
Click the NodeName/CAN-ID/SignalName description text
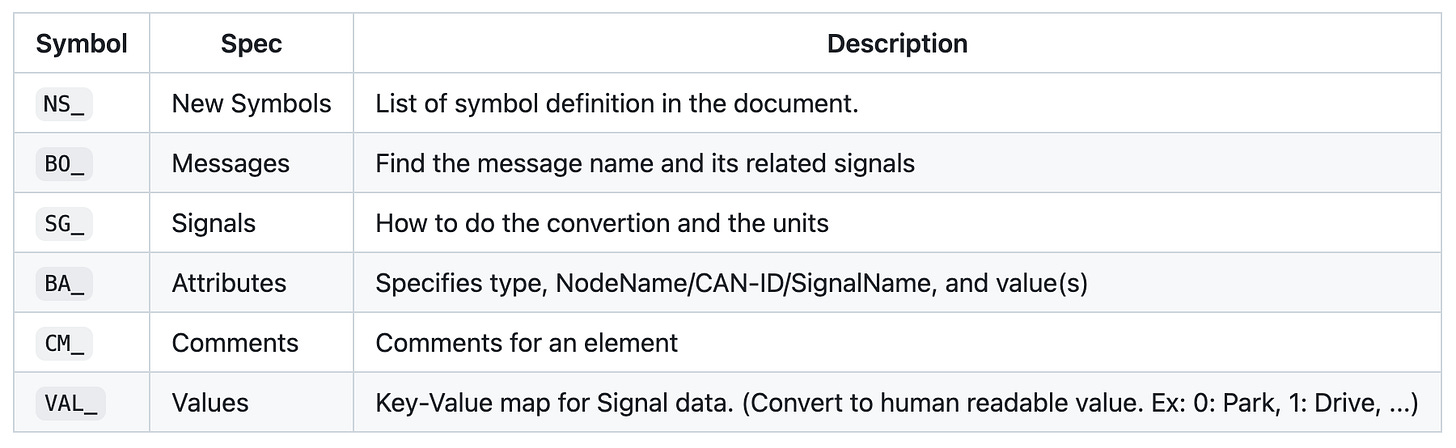pyautogui.click(x=731, y=283)
